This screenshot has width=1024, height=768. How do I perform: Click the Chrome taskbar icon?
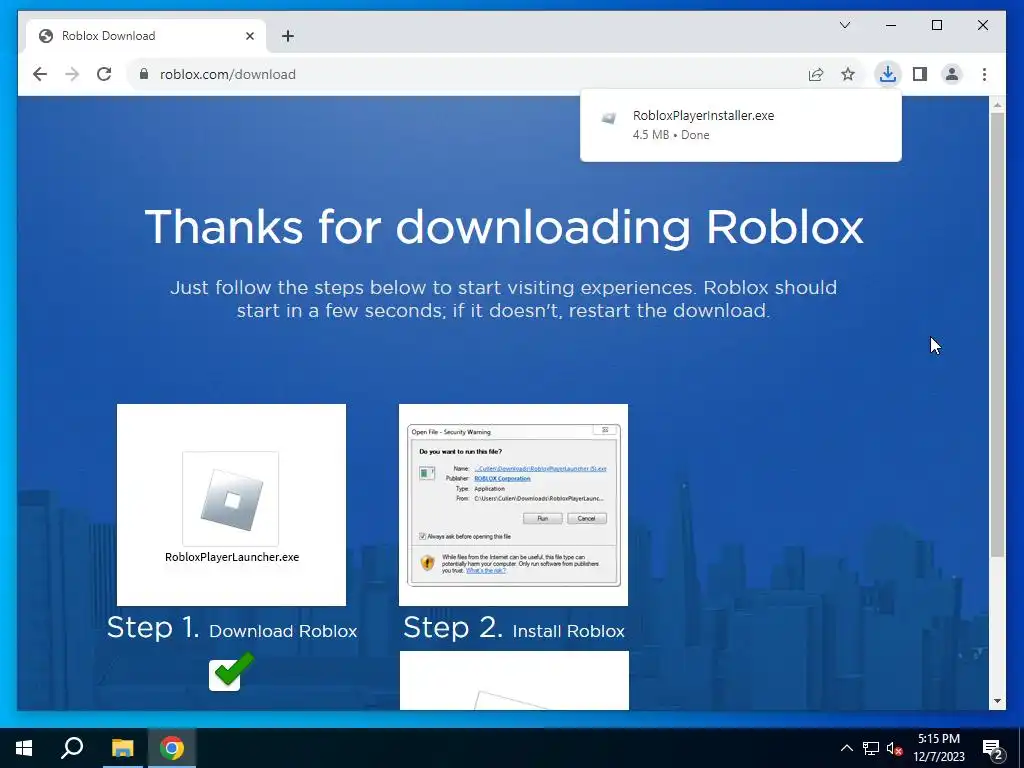pos(172,748)
